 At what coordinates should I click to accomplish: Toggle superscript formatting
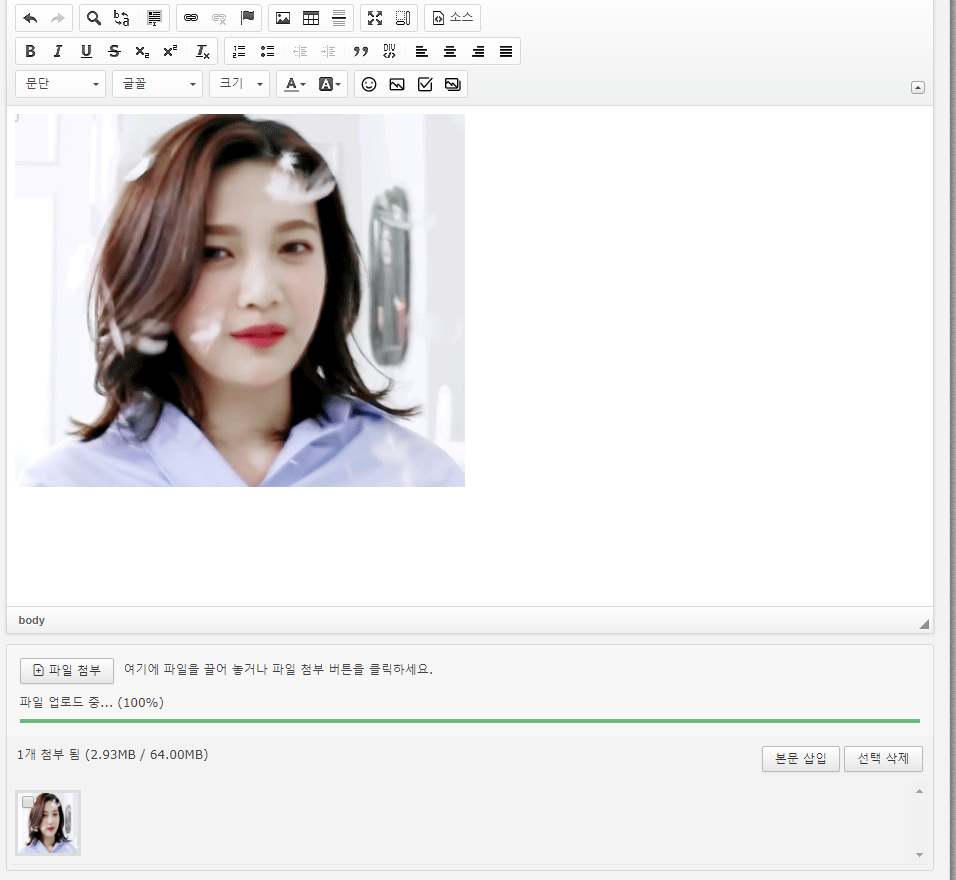coord(170,51)
